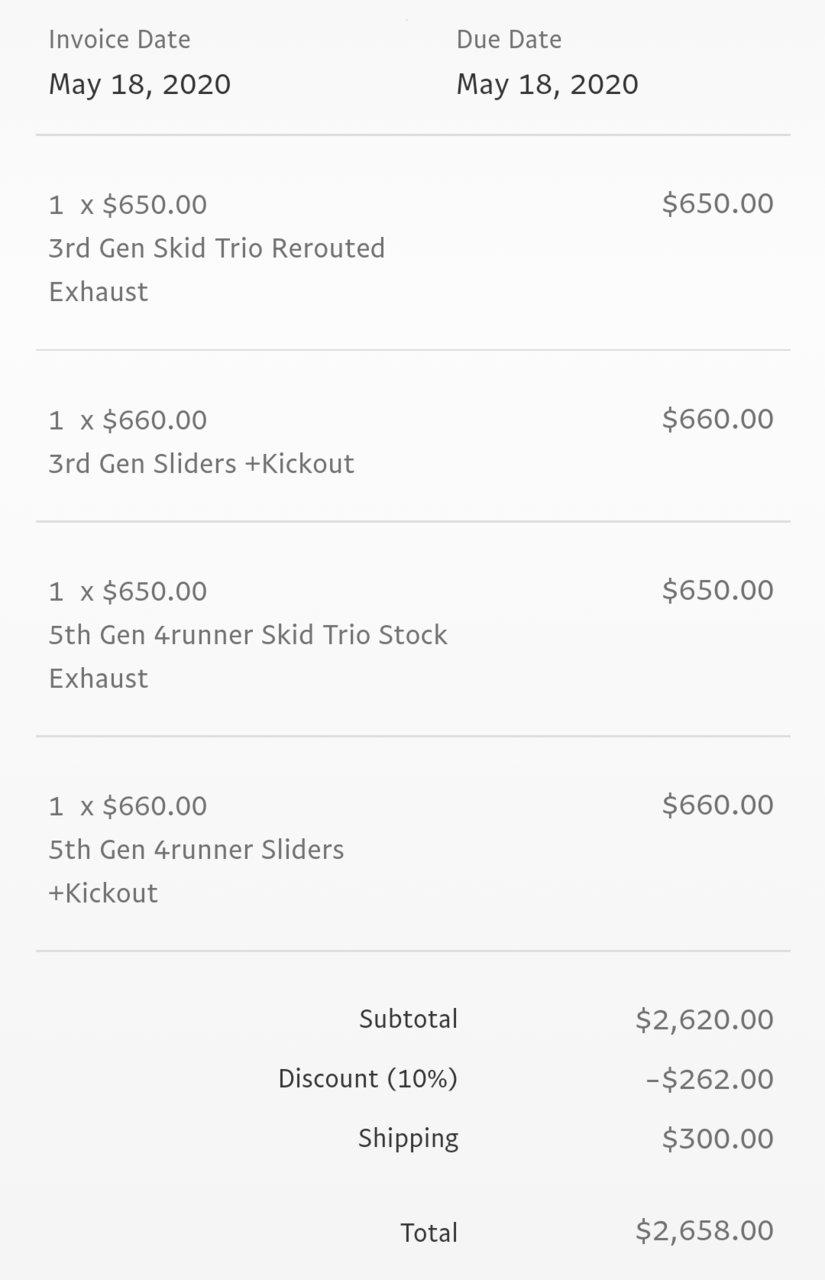Select the Due Date label
This screenshot has width=825, height=1280.
coord(509,40)
